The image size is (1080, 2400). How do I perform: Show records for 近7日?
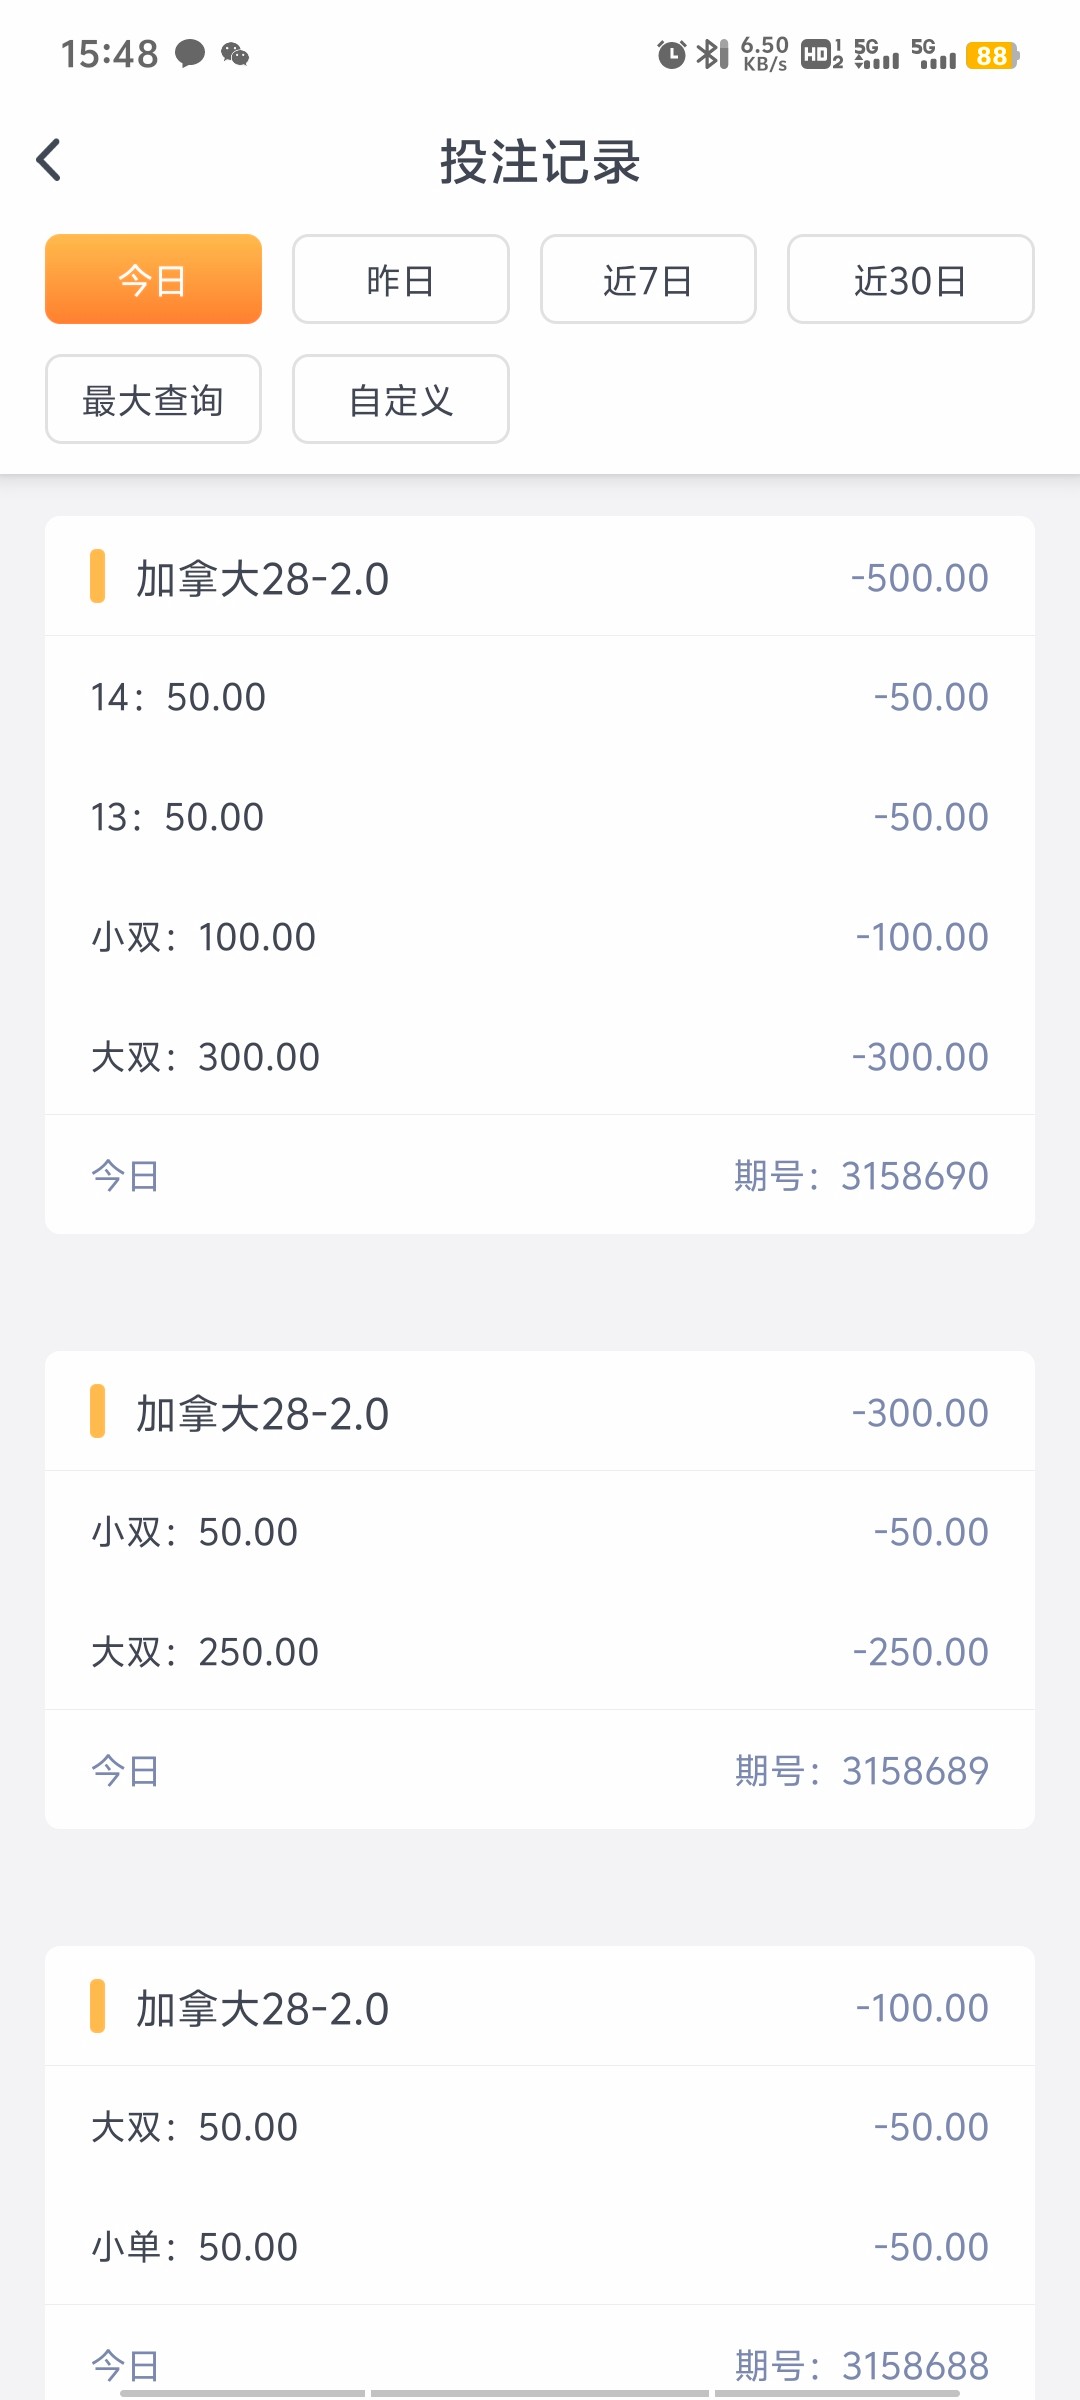tap(648, 280)
